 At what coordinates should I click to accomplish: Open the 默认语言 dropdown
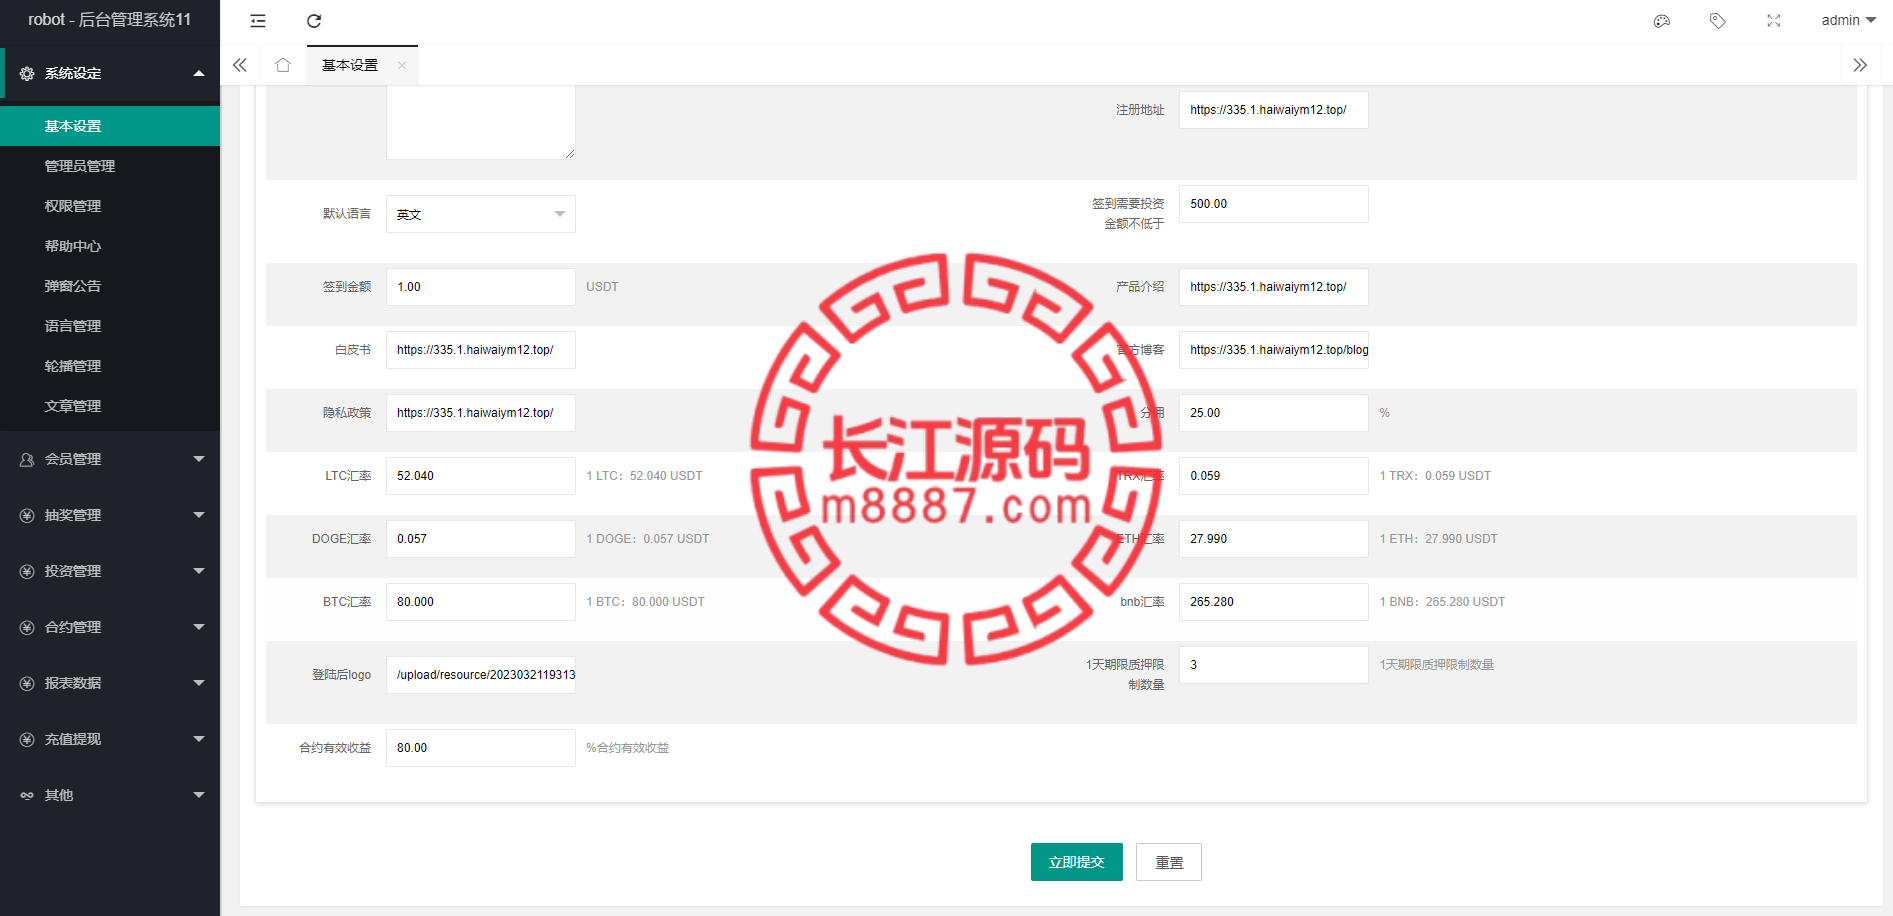click(x=481, y=214)
